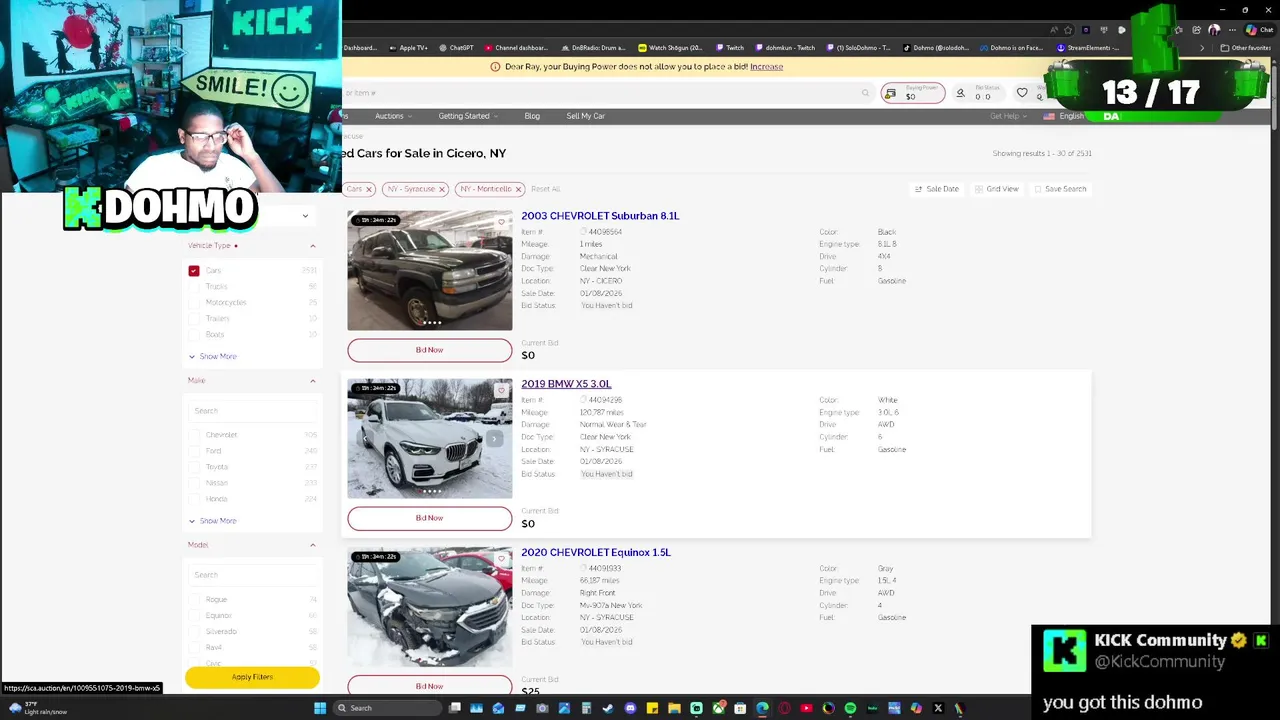Open the Blog menu item
Image resolution: width=1280 pixels, height=720 pixels.
(532, 116)
